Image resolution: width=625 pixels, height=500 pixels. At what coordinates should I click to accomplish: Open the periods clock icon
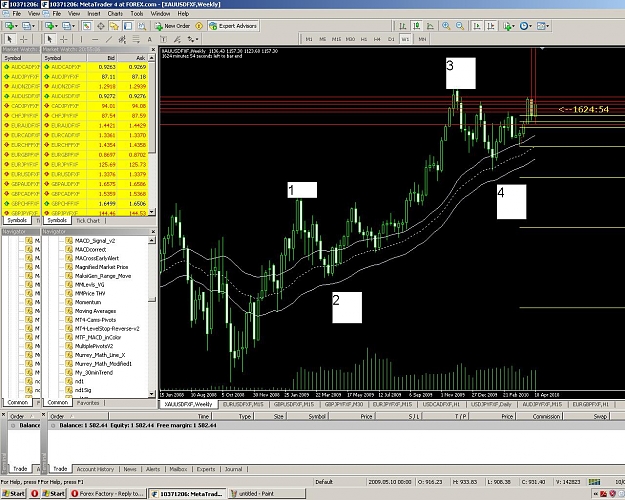[x=523, y=26]
